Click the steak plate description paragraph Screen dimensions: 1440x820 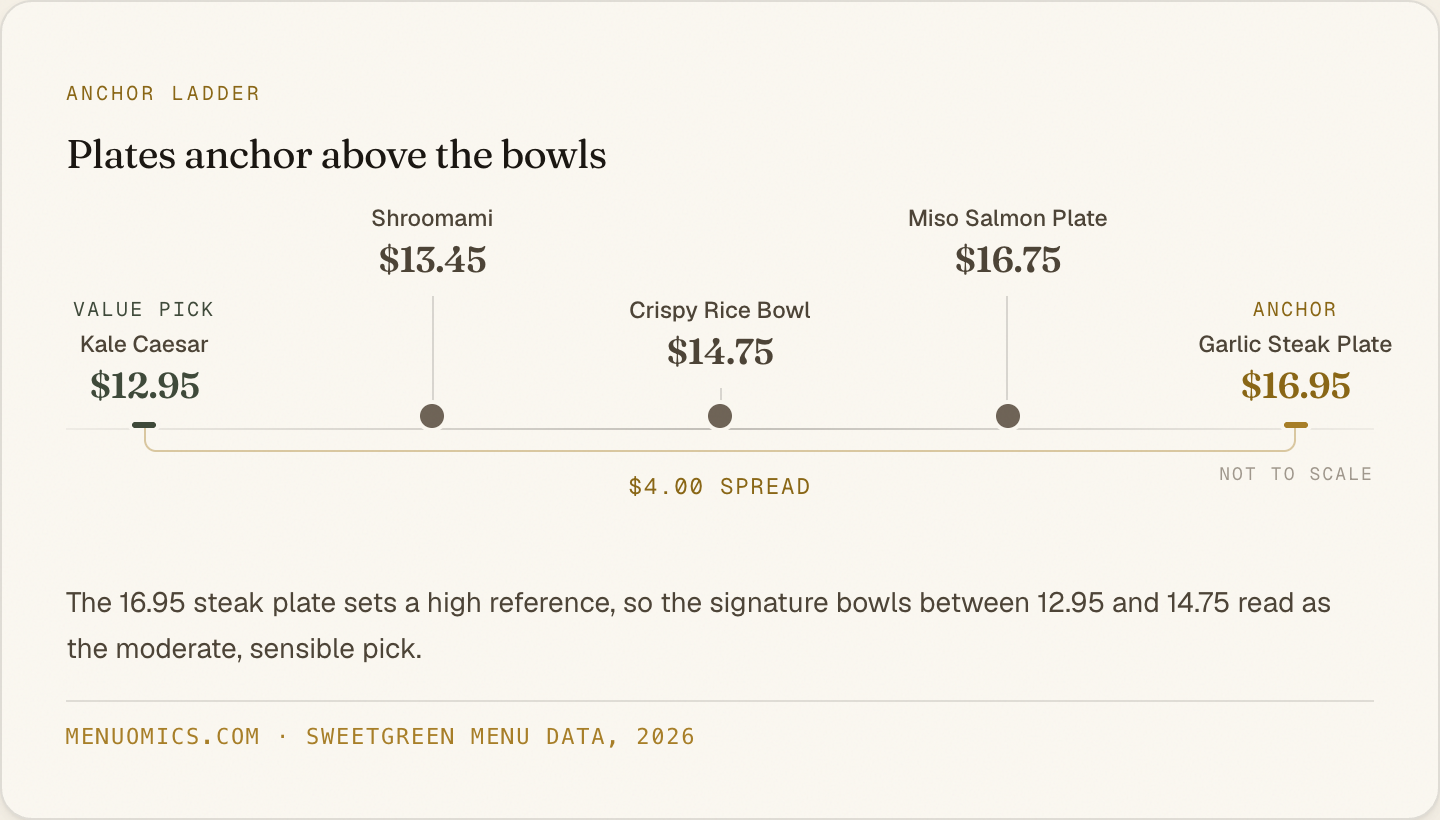click(698, 626)
